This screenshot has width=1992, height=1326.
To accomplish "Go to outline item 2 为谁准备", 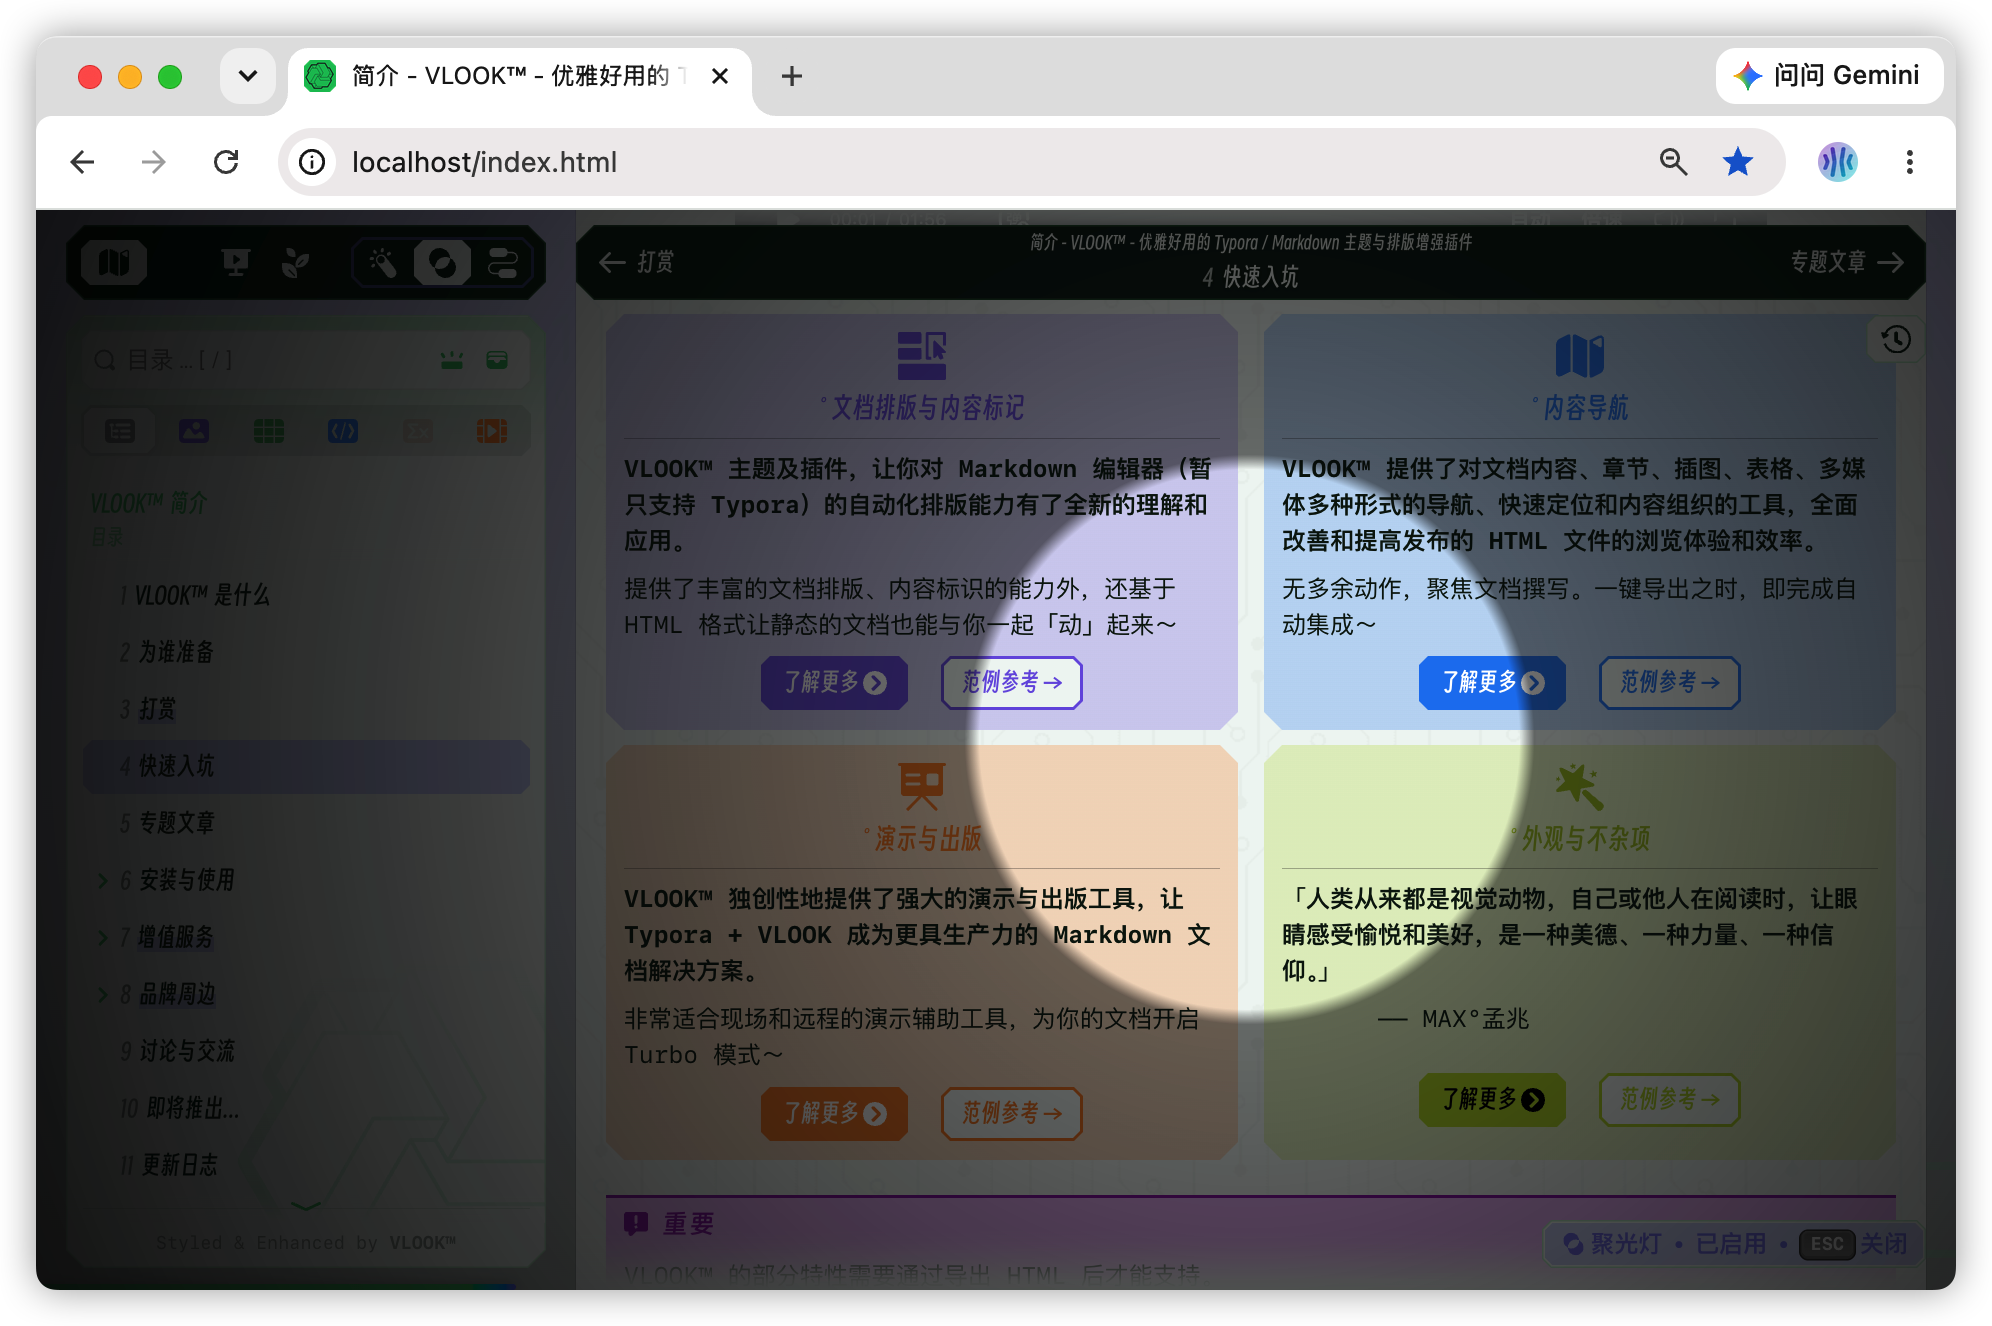I will tap(167, 652).
